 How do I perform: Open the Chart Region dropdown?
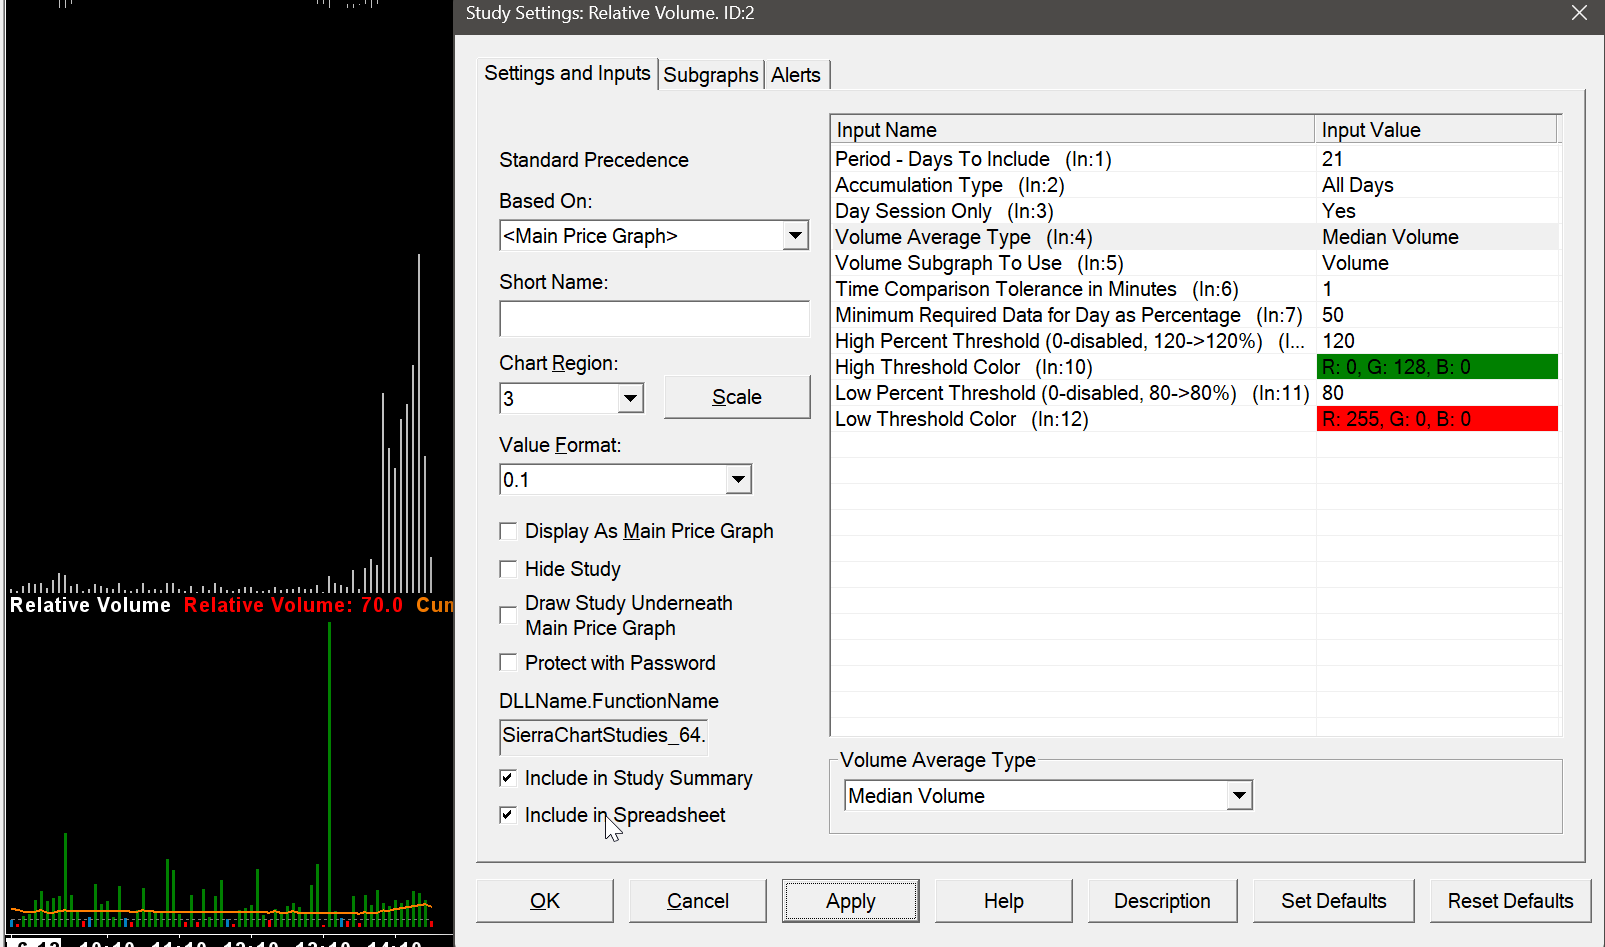pyautogui.click(x=630, y=398)
